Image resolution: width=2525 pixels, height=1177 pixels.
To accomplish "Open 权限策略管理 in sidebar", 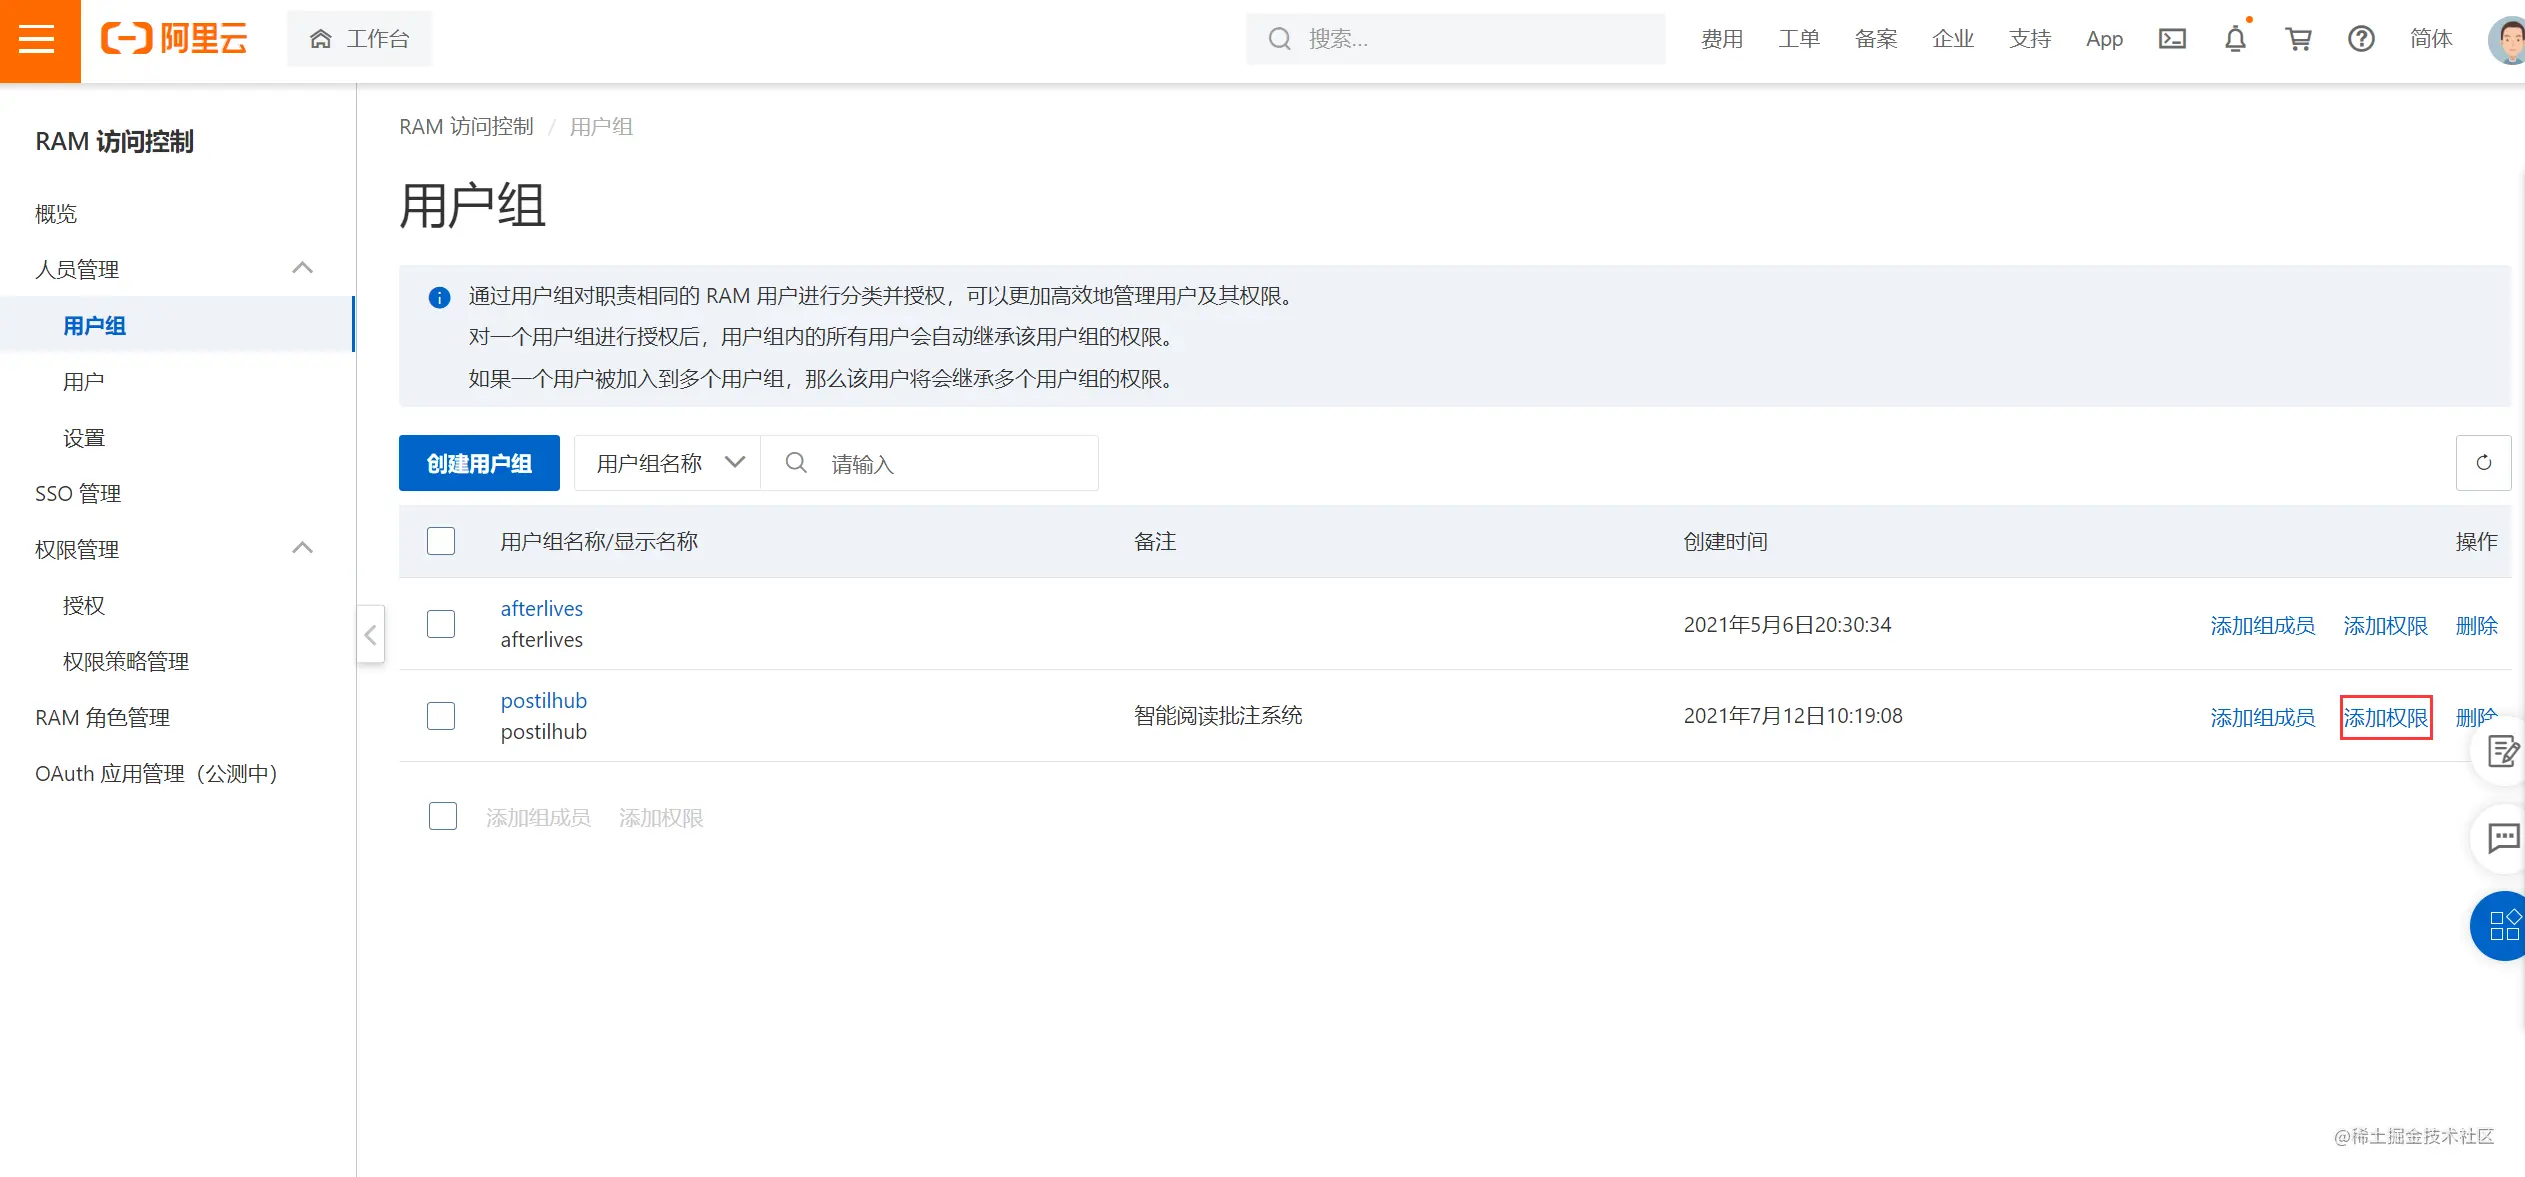I will [125, 661].
